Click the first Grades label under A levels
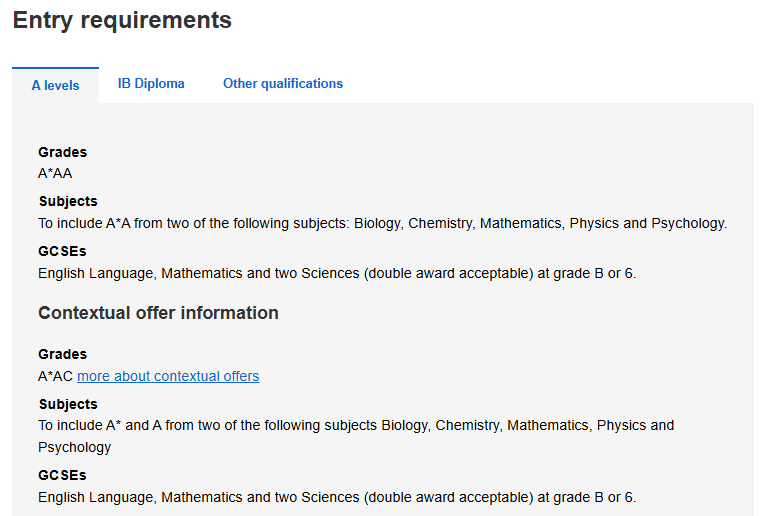Screen dimensions: 765x516 (62, 152)
